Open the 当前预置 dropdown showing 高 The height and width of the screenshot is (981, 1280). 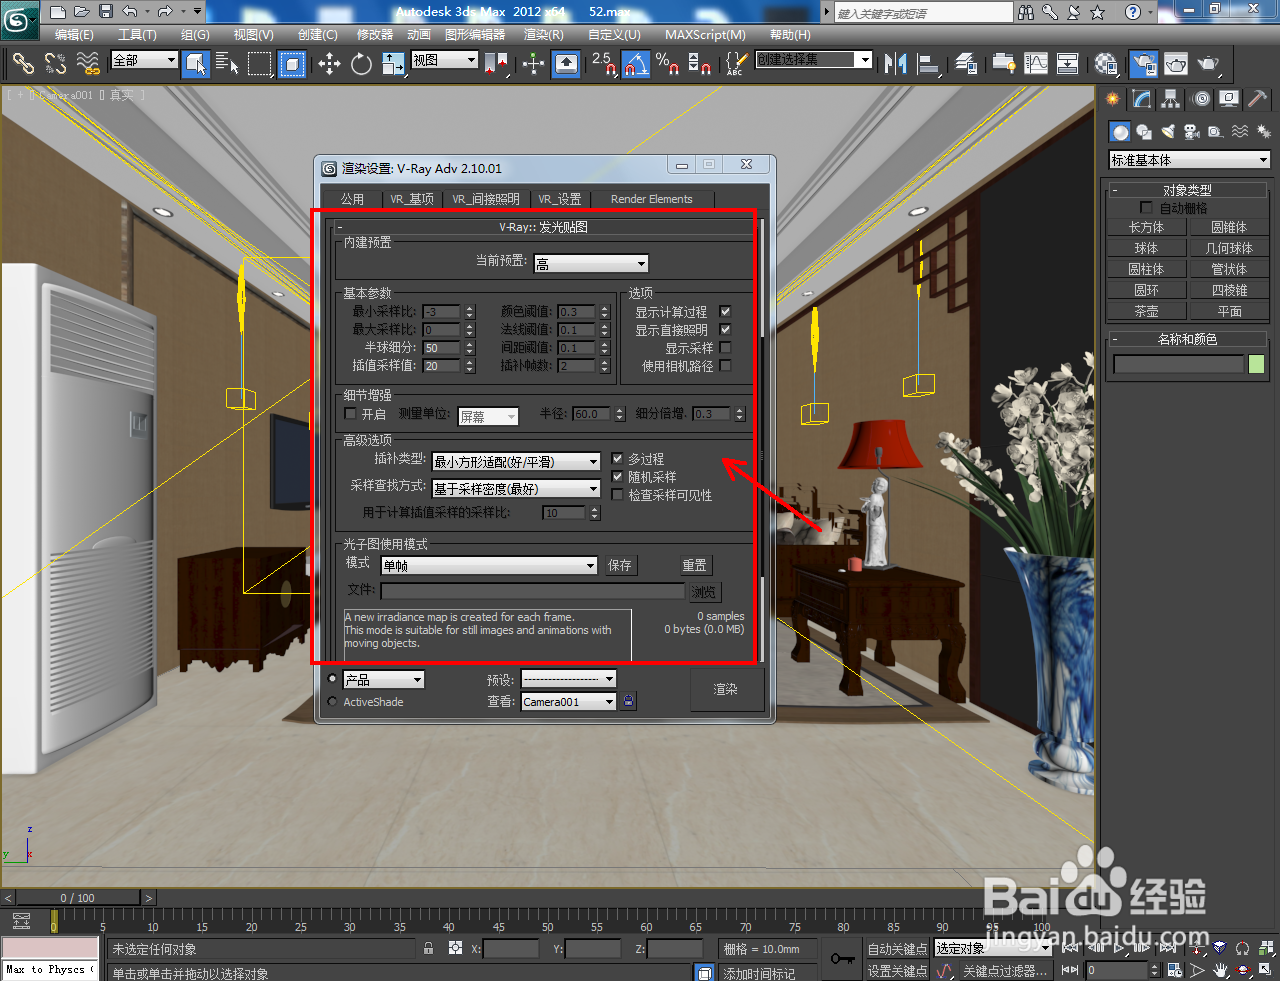tap(591, 264)
